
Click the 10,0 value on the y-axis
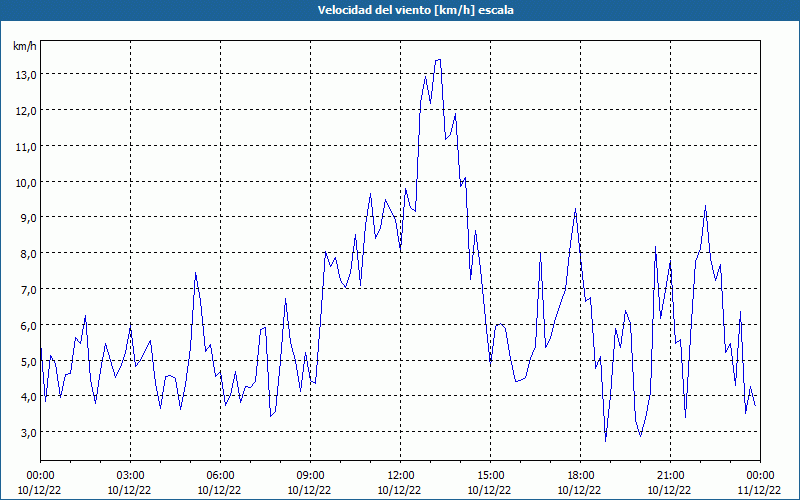click(x=26, y=182)
